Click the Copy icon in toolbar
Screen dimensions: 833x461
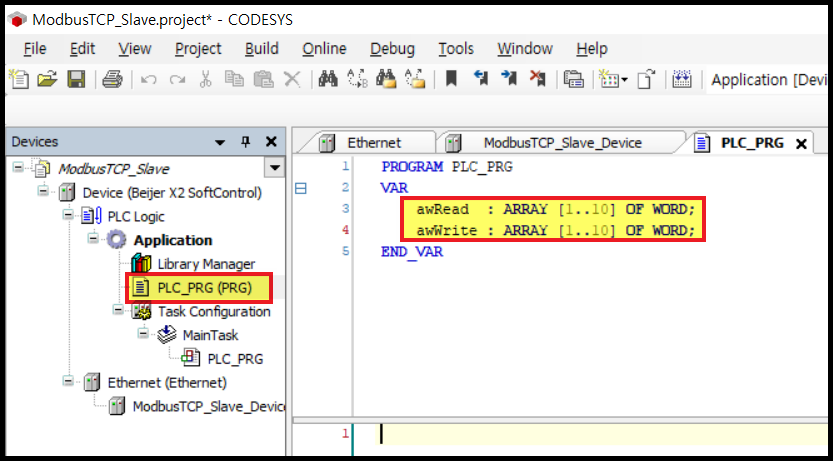pyautogui.click(x=234, y=80)
